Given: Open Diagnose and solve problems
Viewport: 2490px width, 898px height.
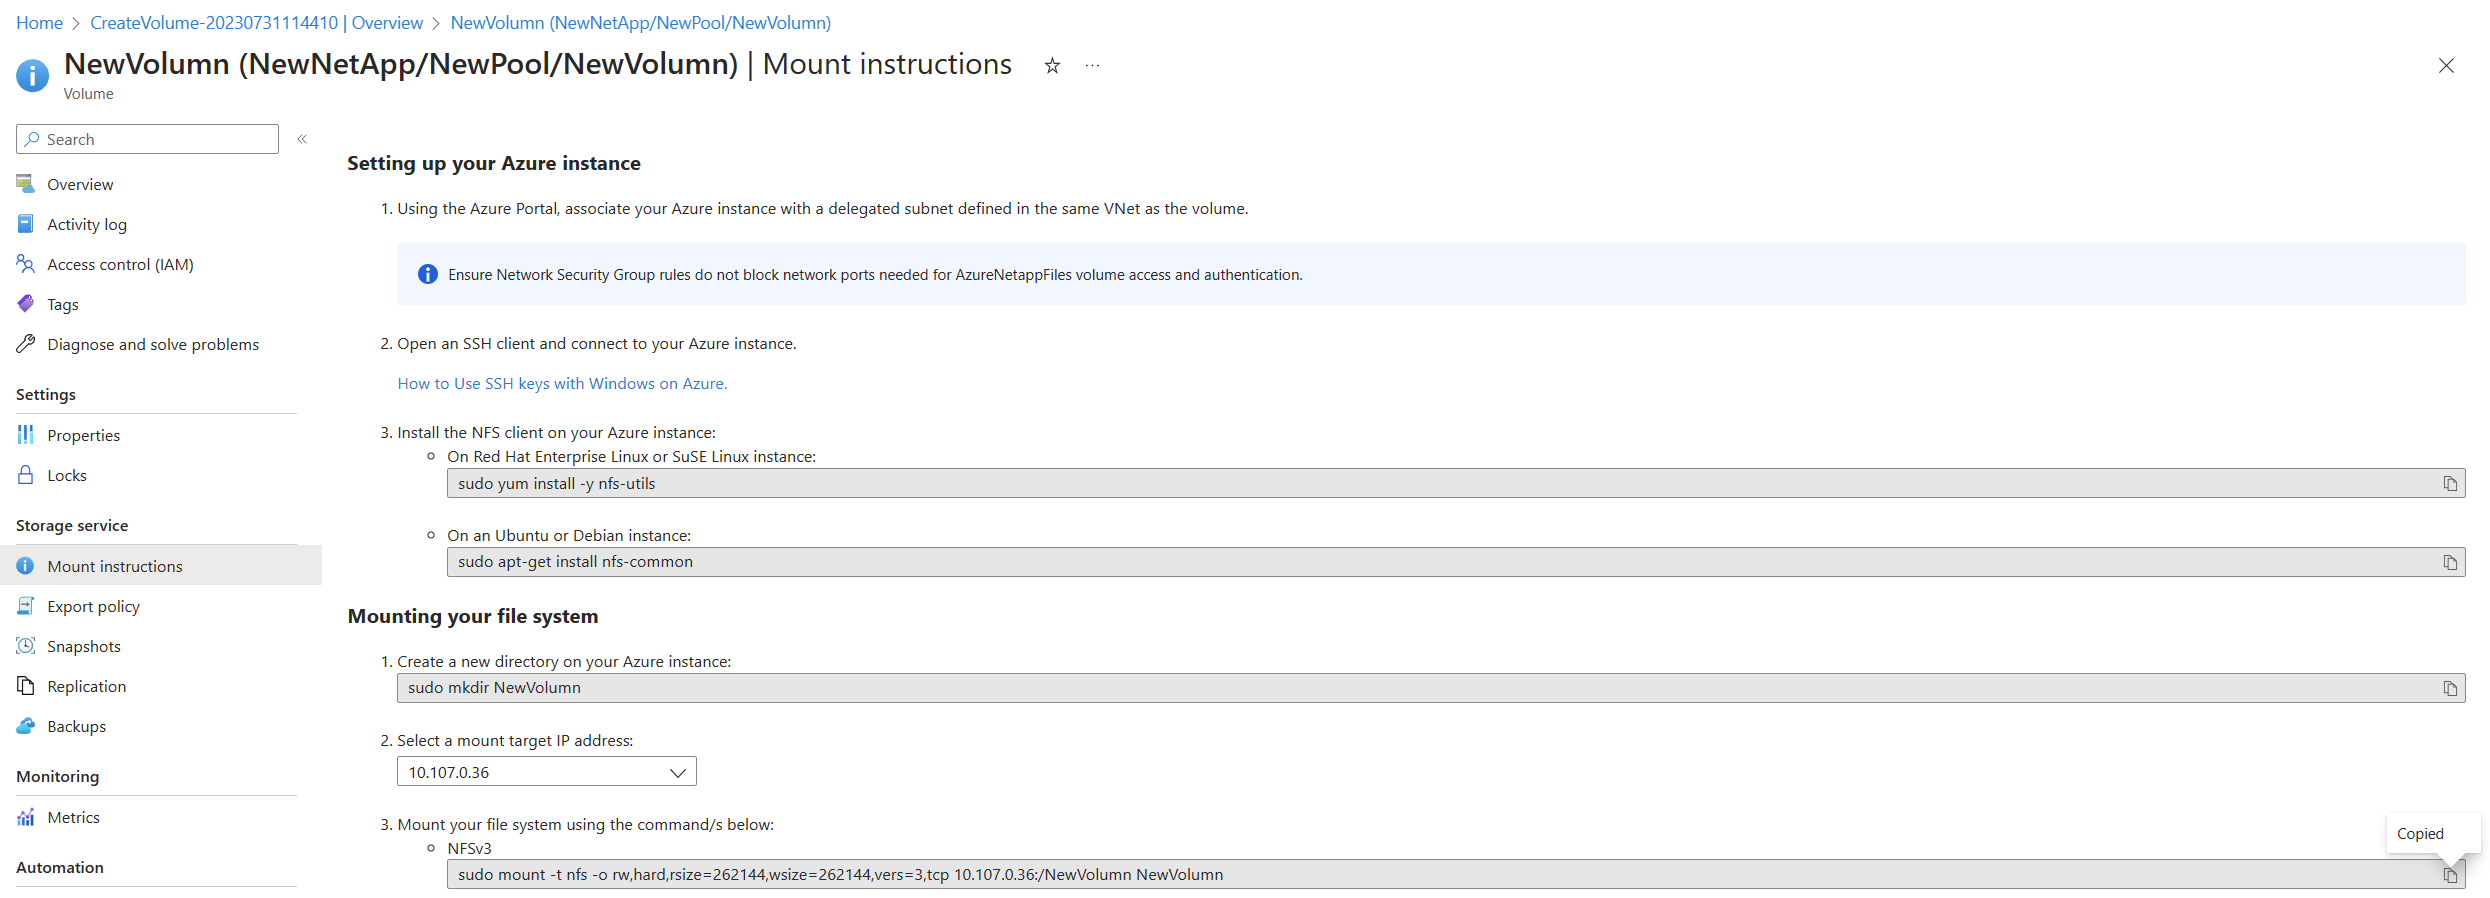Looking at the screenshot, I should tap(153, 344).
